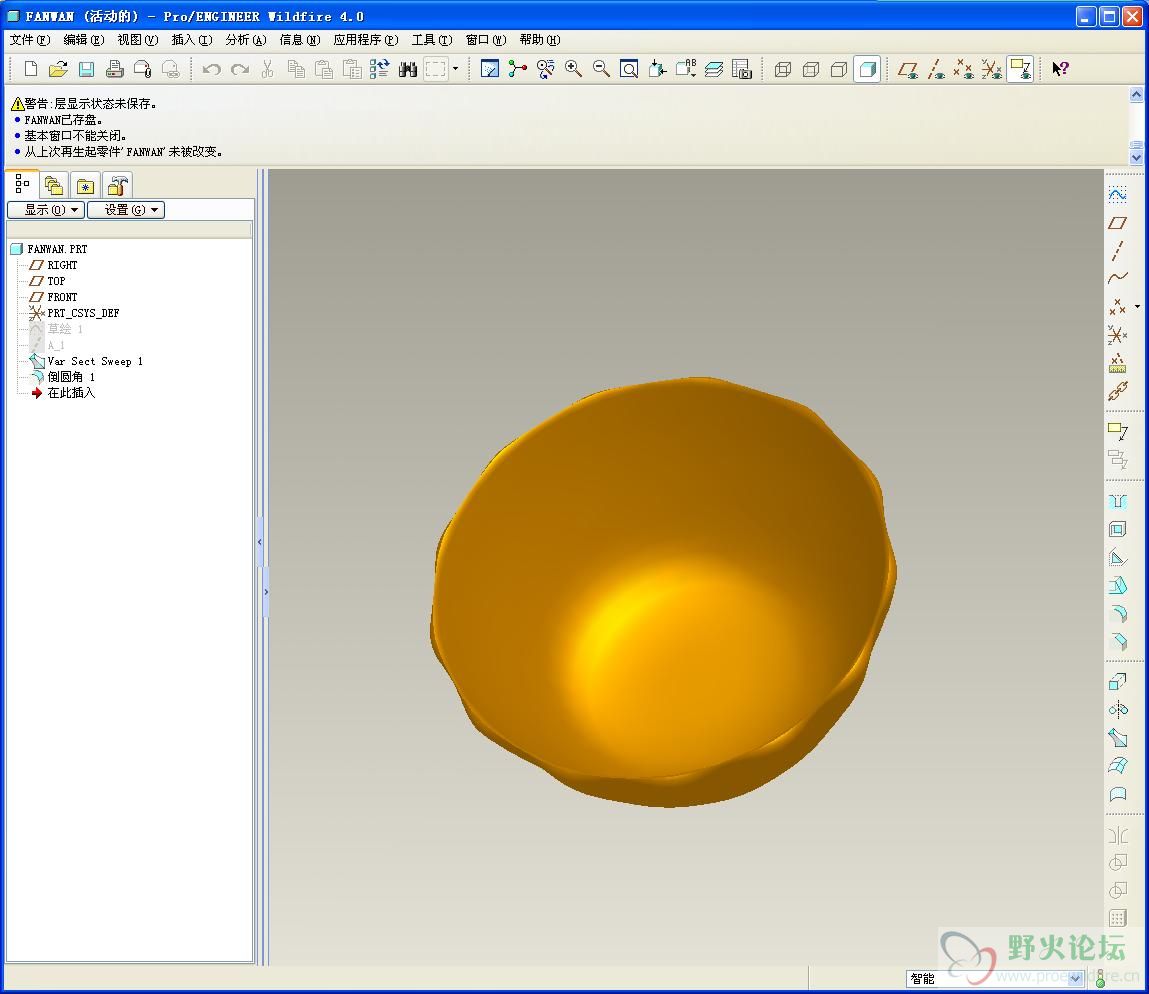Switch to No Hidden display mode
The image size is (1149, 994).
pyautogui.click(x=838, y=69)
